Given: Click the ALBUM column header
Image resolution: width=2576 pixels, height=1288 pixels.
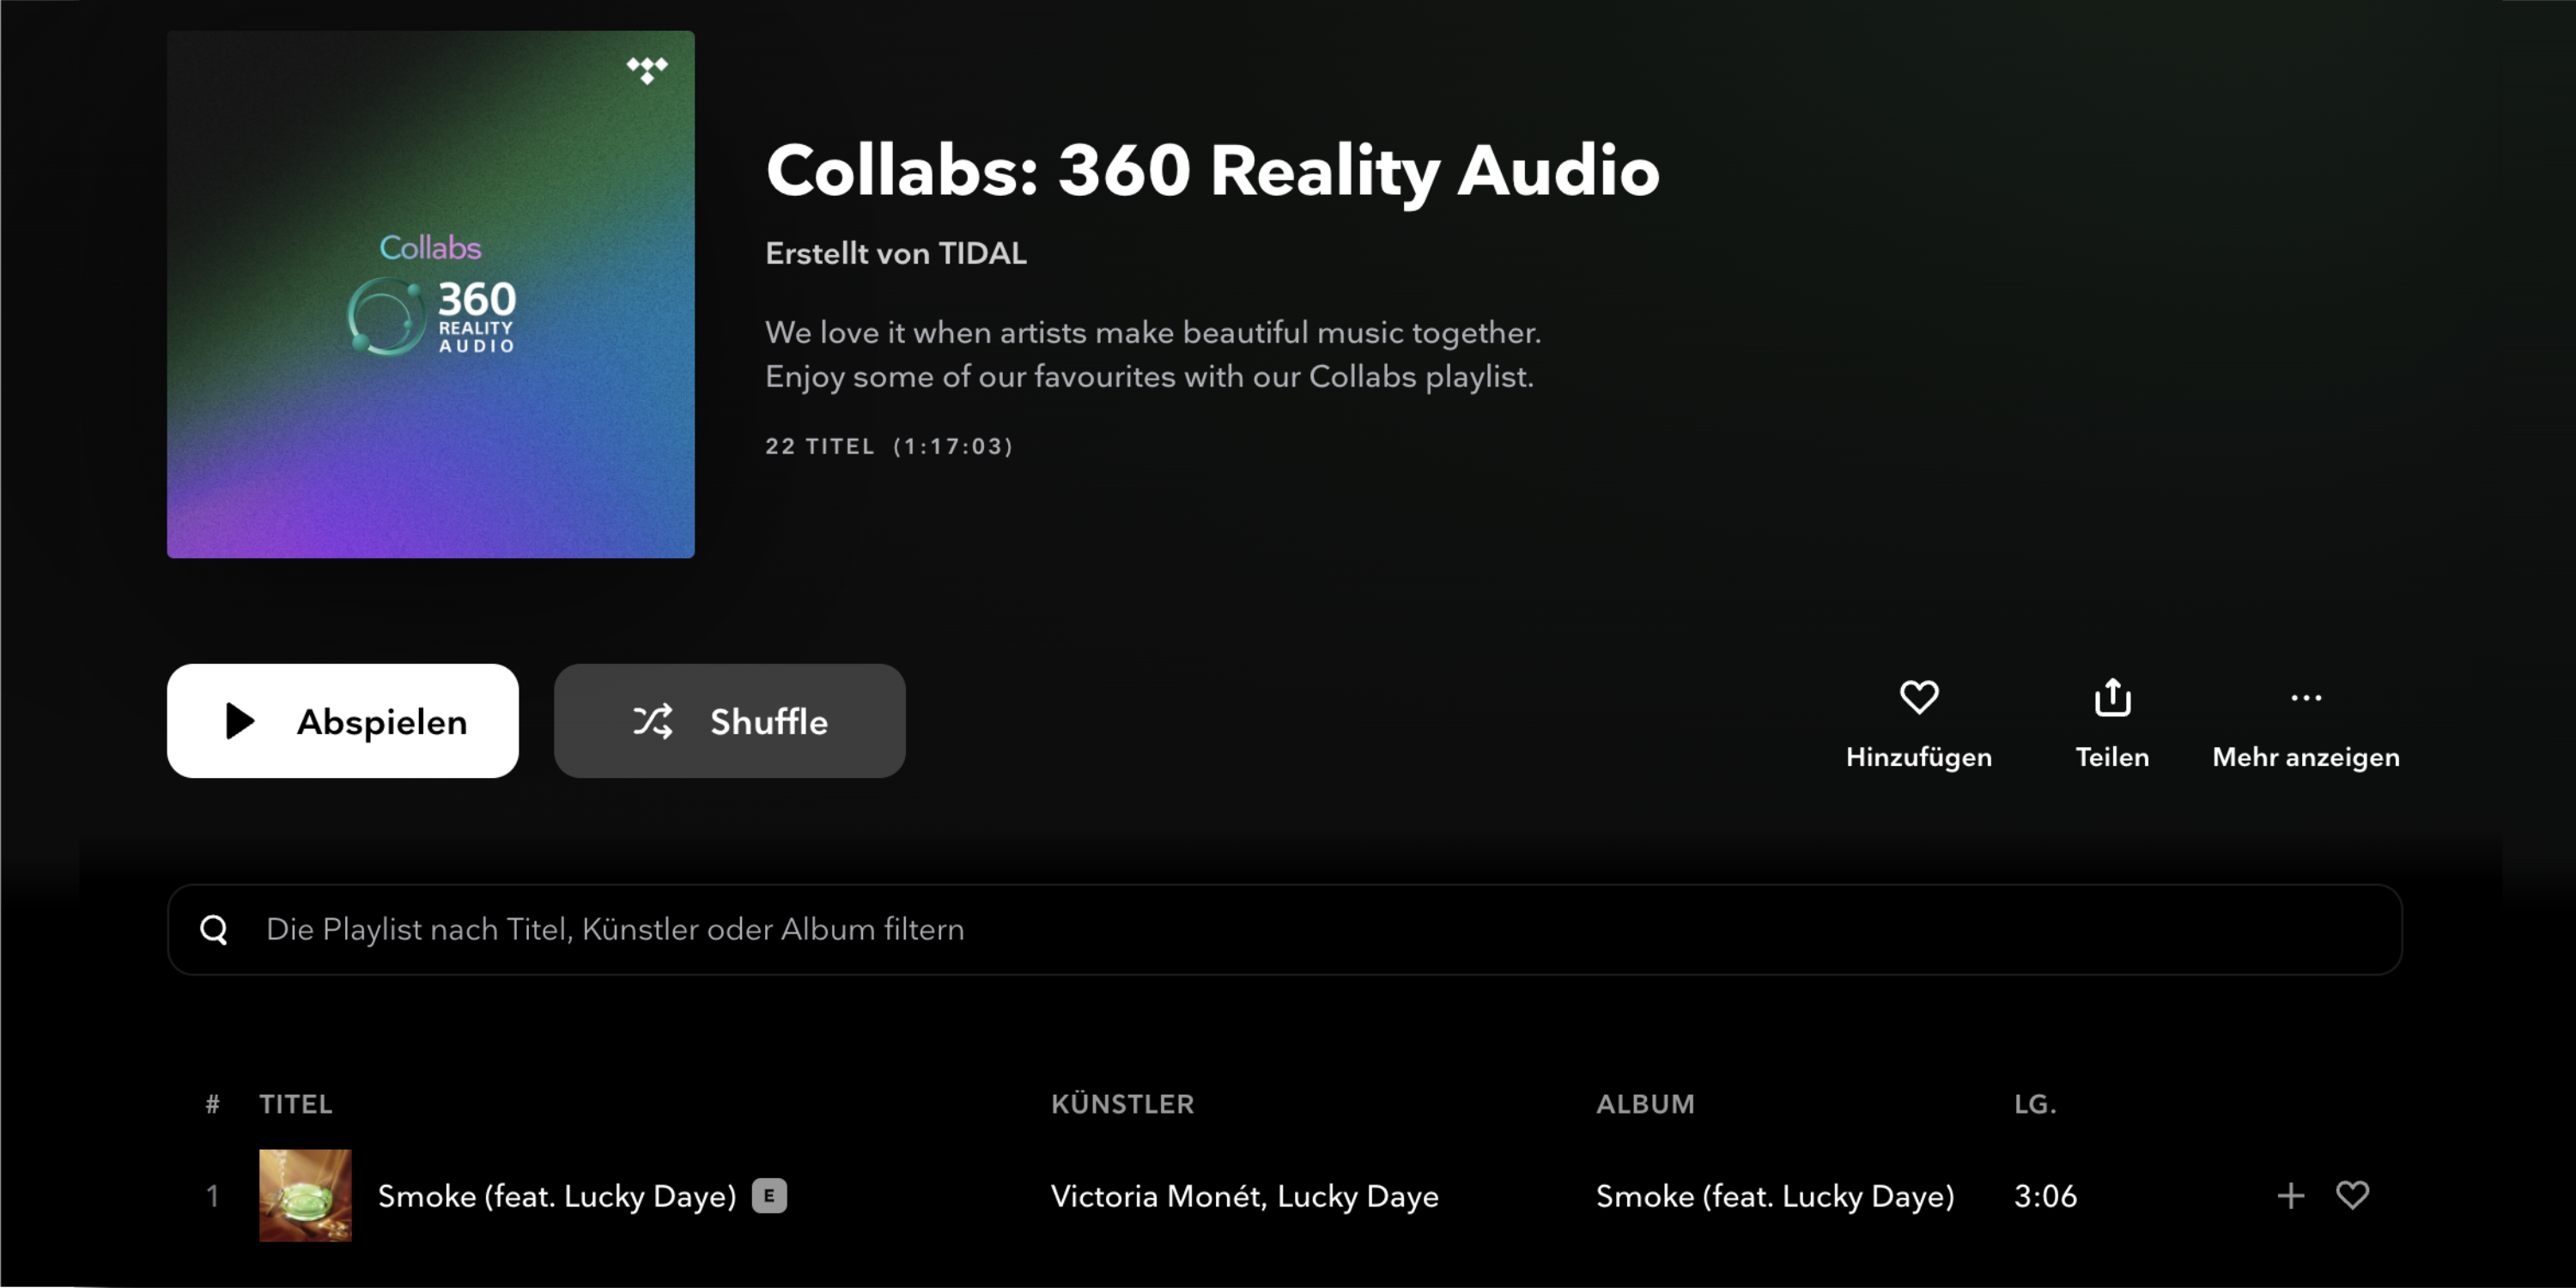Looking at the screenshot, I should [1644, 1104].
